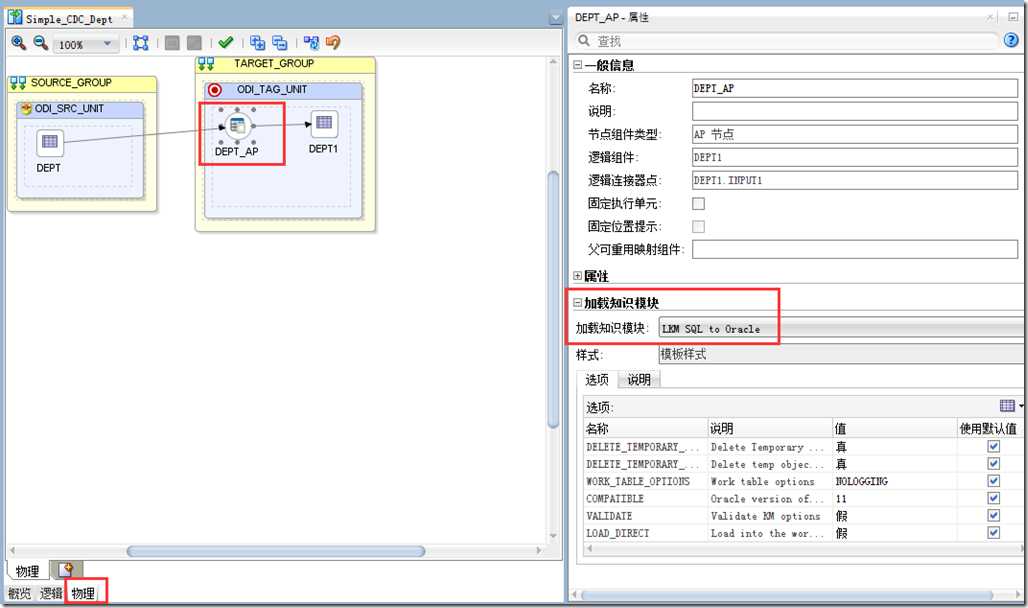1028x608 pixels.
Task: Toggle default checkbox for VALIDATE option
Action: [x=994, y=516]
